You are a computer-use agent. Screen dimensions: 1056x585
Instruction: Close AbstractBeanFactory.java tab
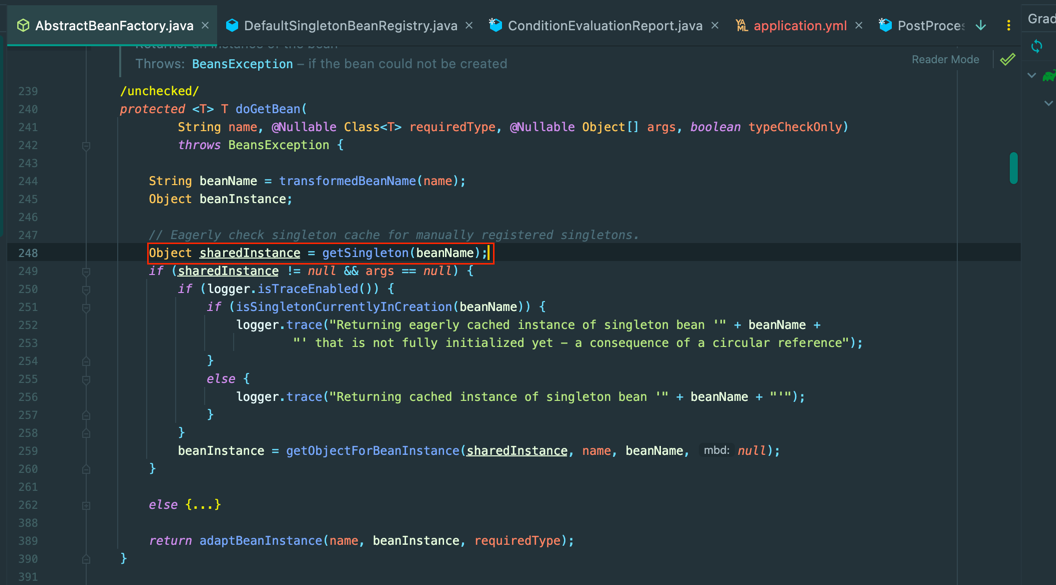click(205, 26)
